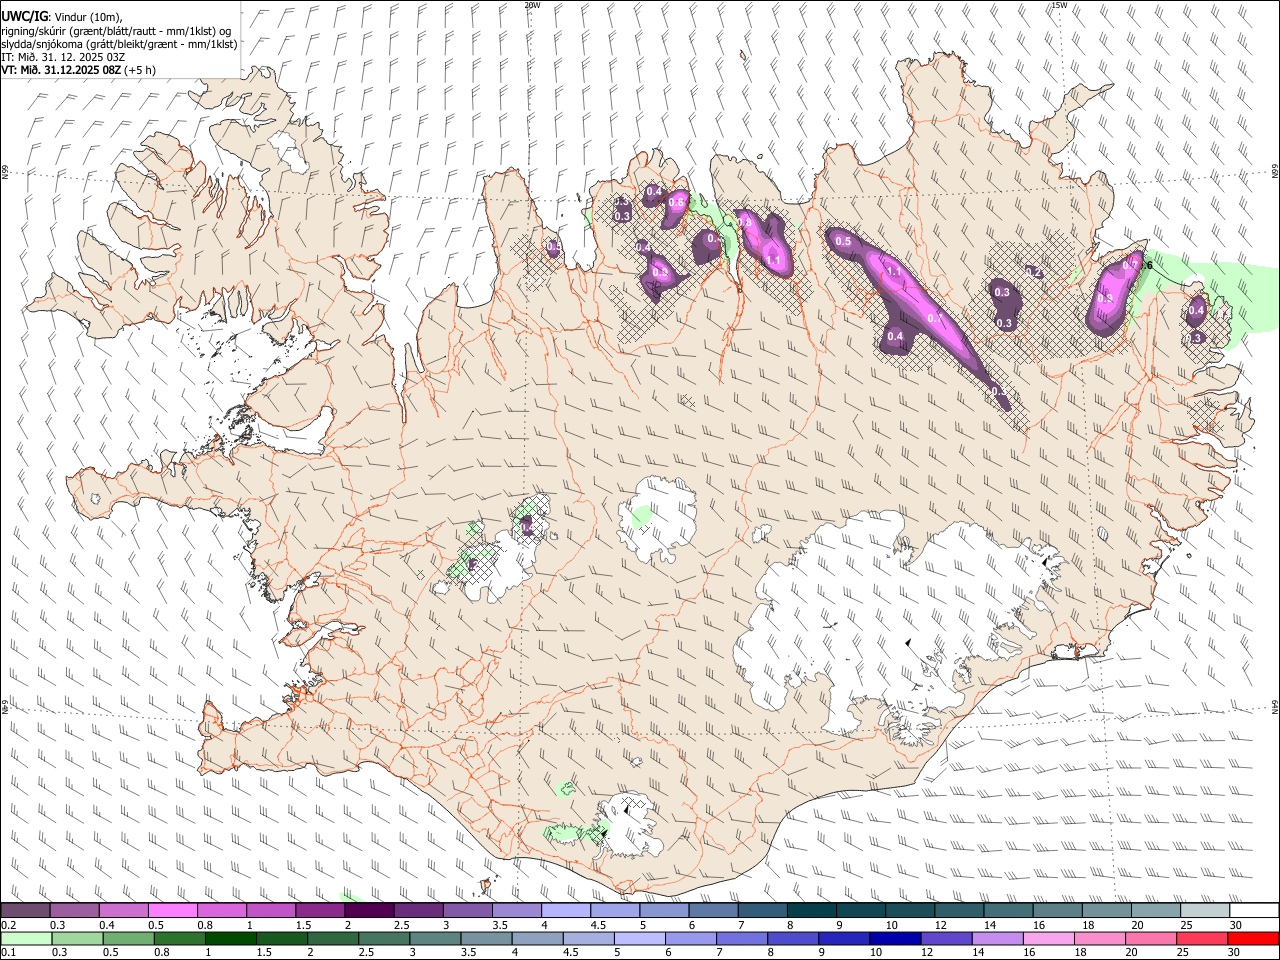Click the bright pink upper swatch labeled 0.5
This screenshot has height=960, width=1280.
(x=172, y=911)
